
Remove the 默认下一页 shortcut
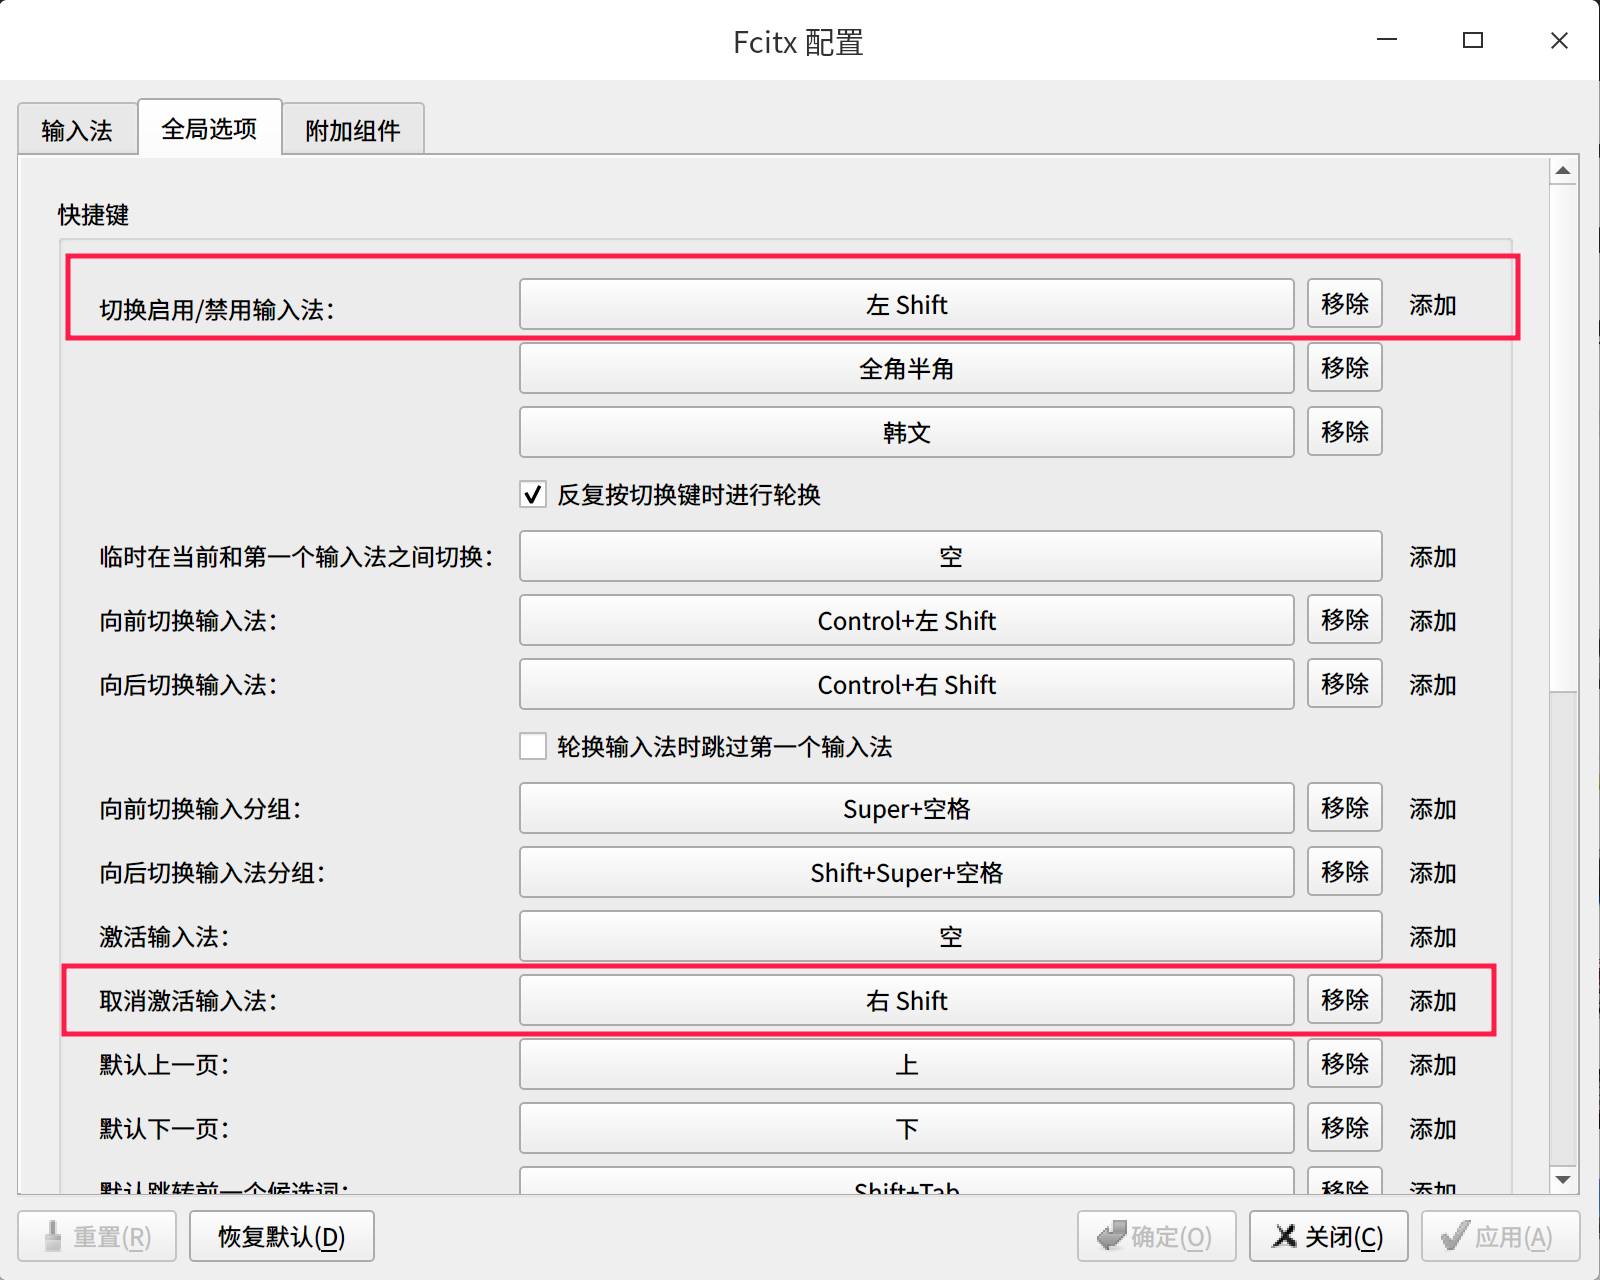pos(1345,1128)
